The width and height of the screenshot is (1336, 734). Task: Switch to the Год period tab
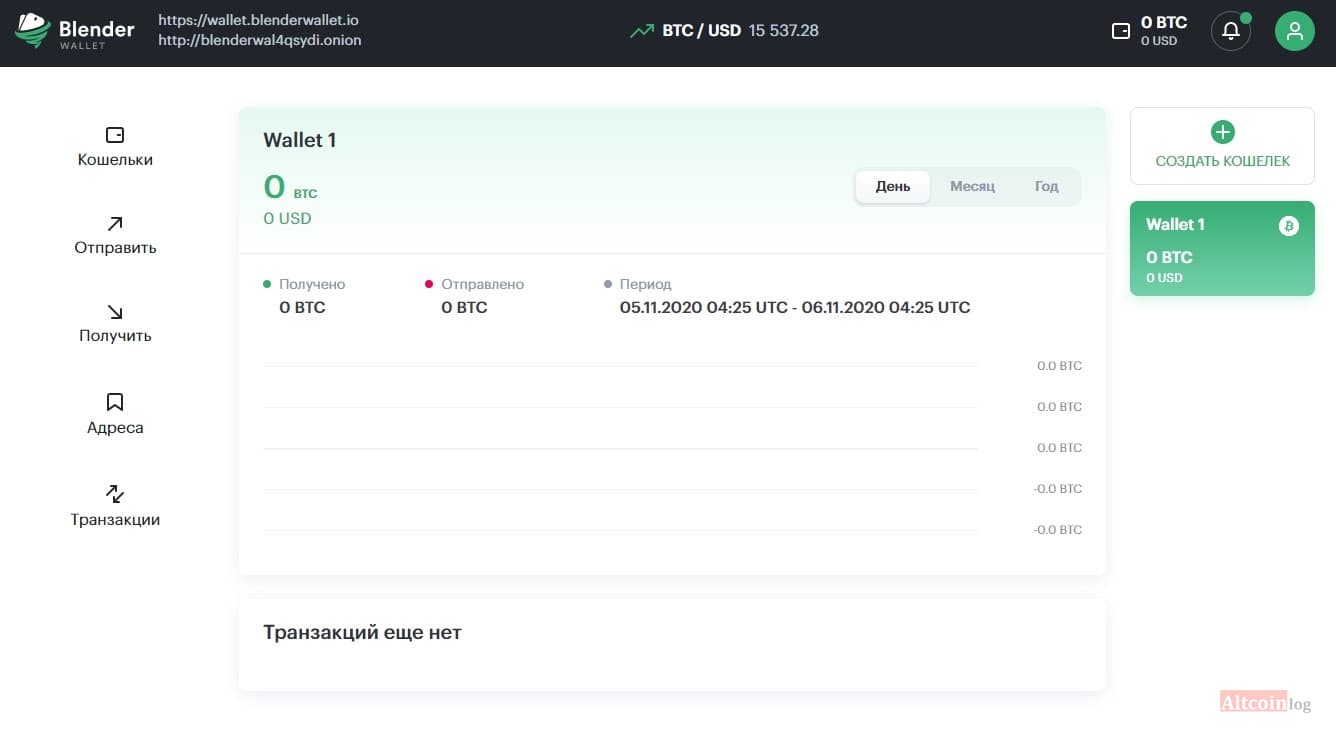[1046, 187]
